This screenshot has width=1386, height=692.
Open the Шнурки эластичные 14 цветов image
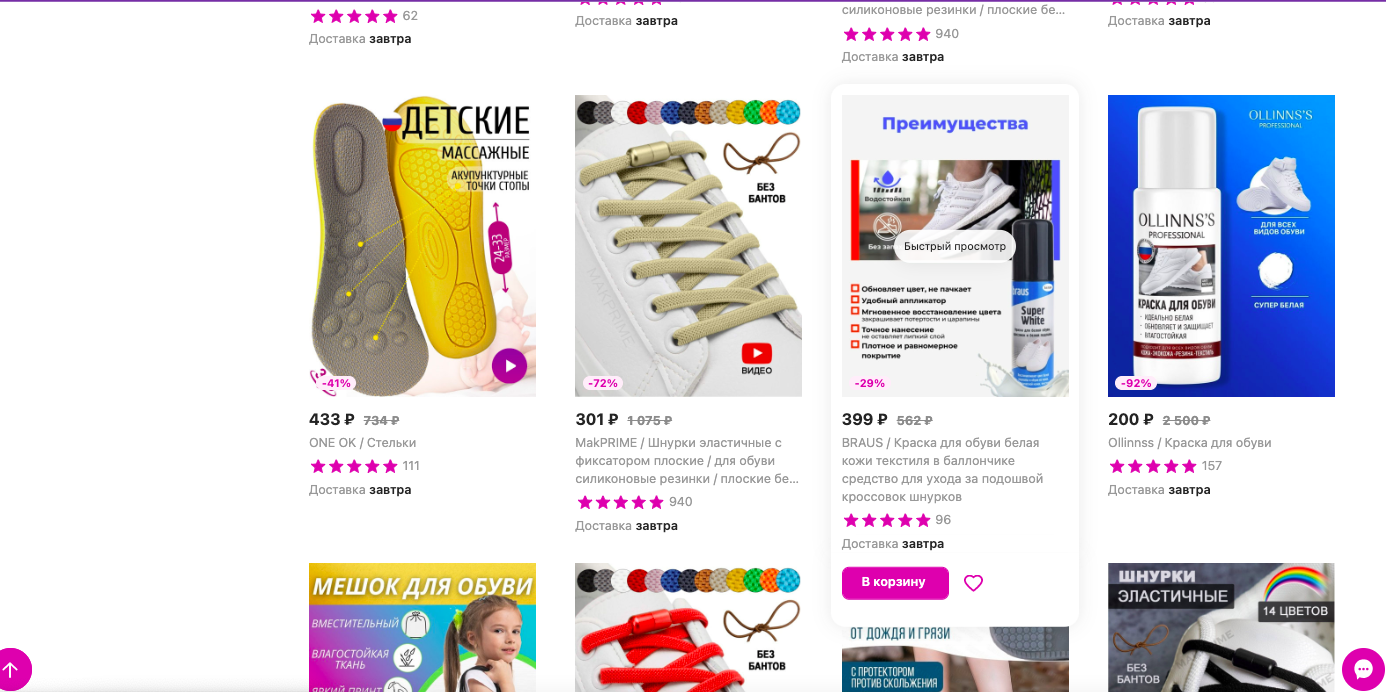point(1221,627)
